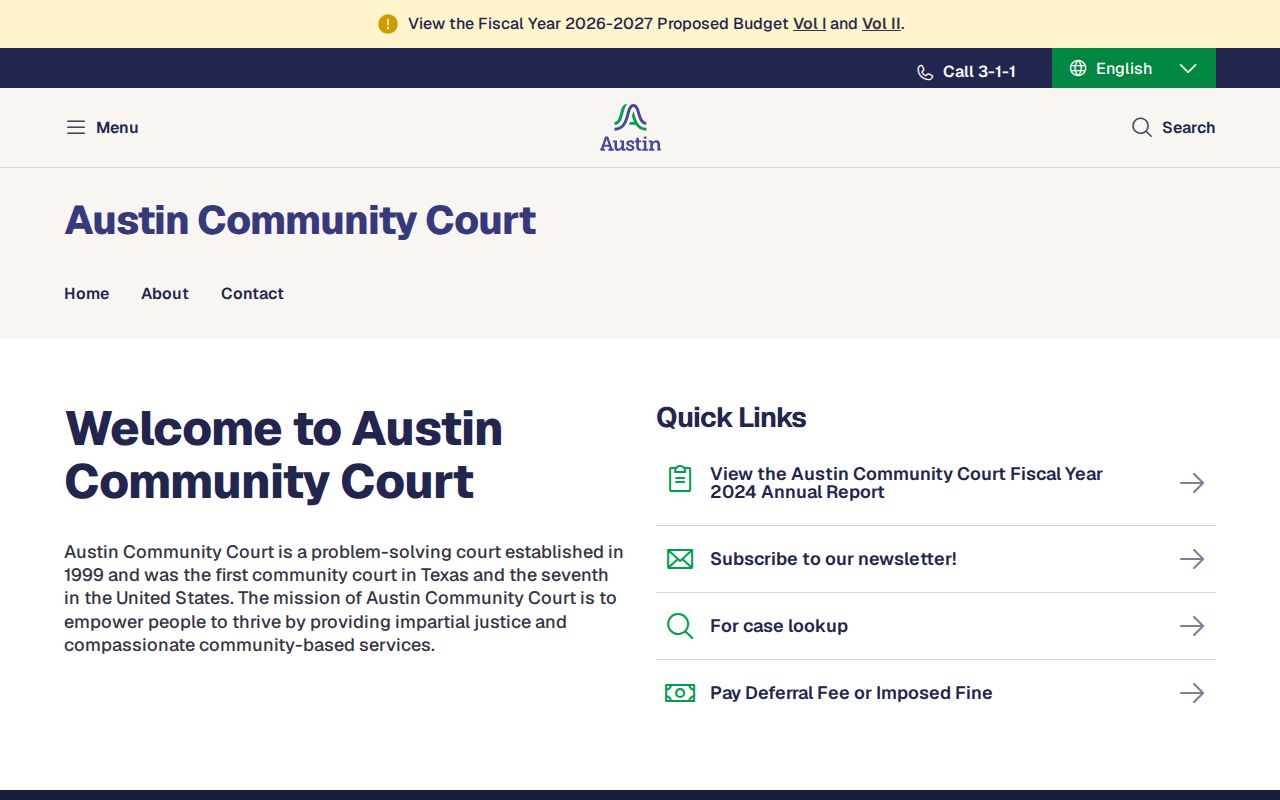Click the Quick Links heading

coord(731,418)
